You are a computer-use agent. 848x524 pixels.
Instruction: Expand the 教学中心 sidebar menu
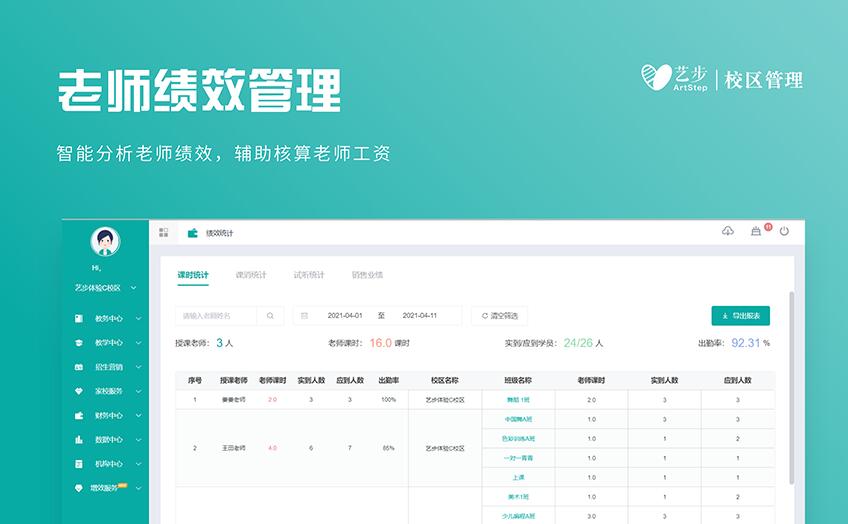click(x=138, y=343)
